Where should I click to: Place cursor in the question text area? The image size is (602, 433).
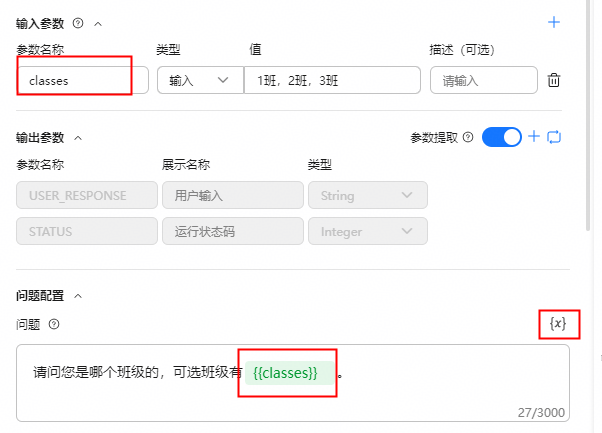click(x=293, y=383)
